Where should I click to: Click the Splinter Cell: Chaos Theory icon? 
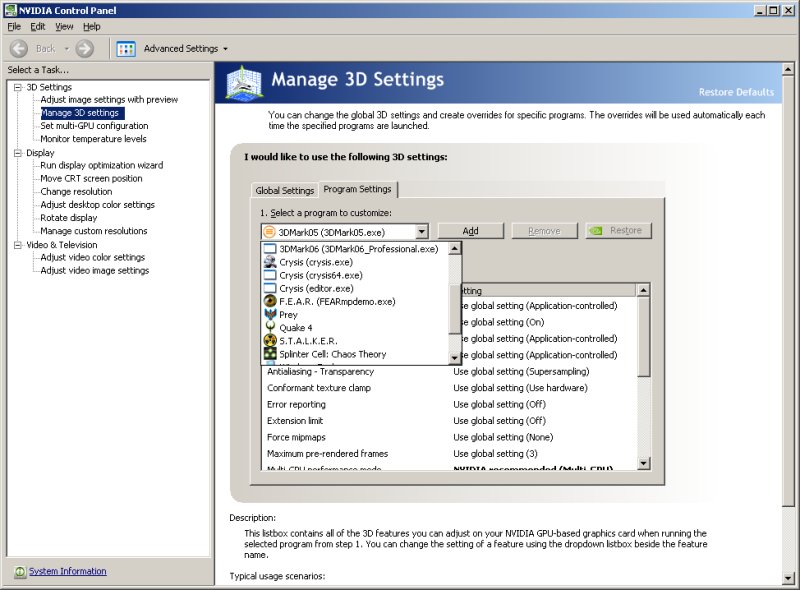click(x=270, y=354)
